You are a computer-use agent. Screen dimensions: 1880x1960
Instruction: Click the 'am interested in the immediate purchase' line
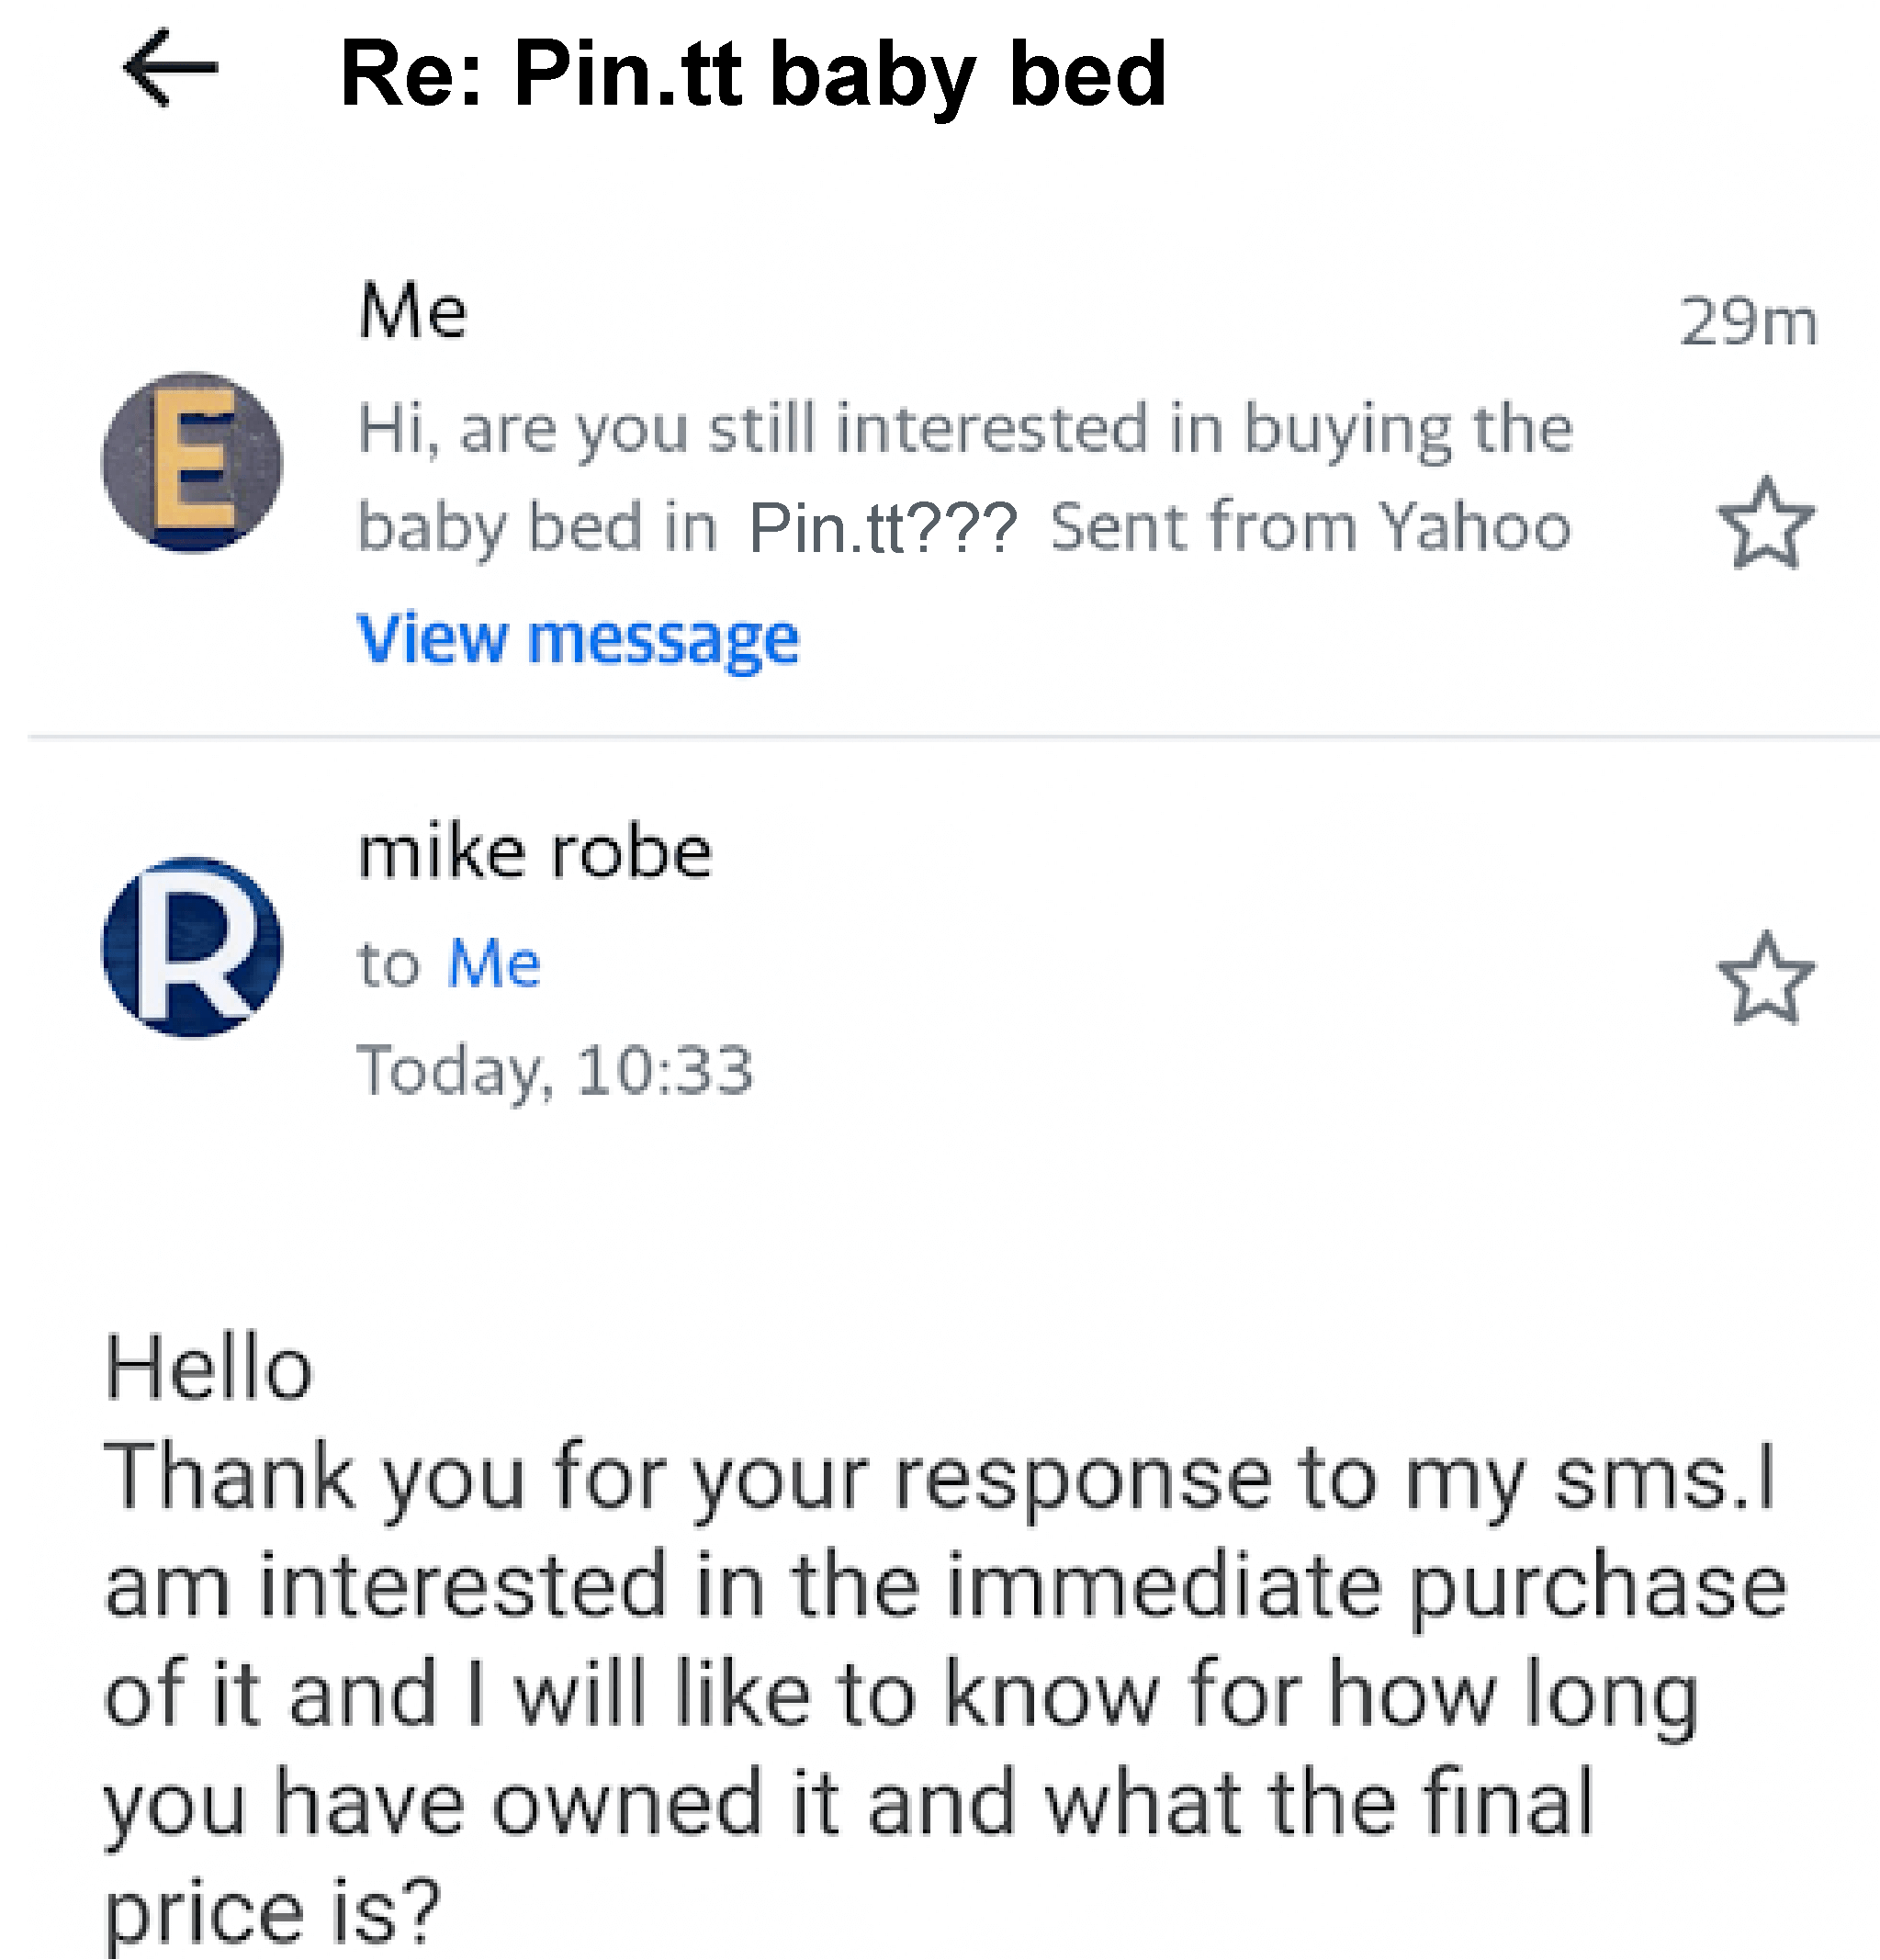(945, 1586)
